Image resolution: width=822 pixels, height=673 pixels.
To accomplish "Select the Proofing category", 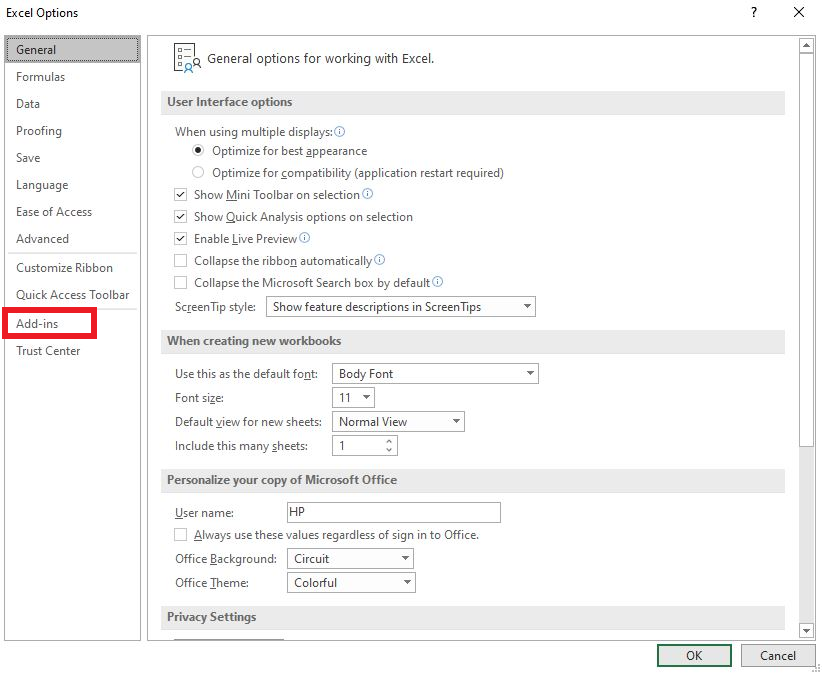I will [72, 131].
